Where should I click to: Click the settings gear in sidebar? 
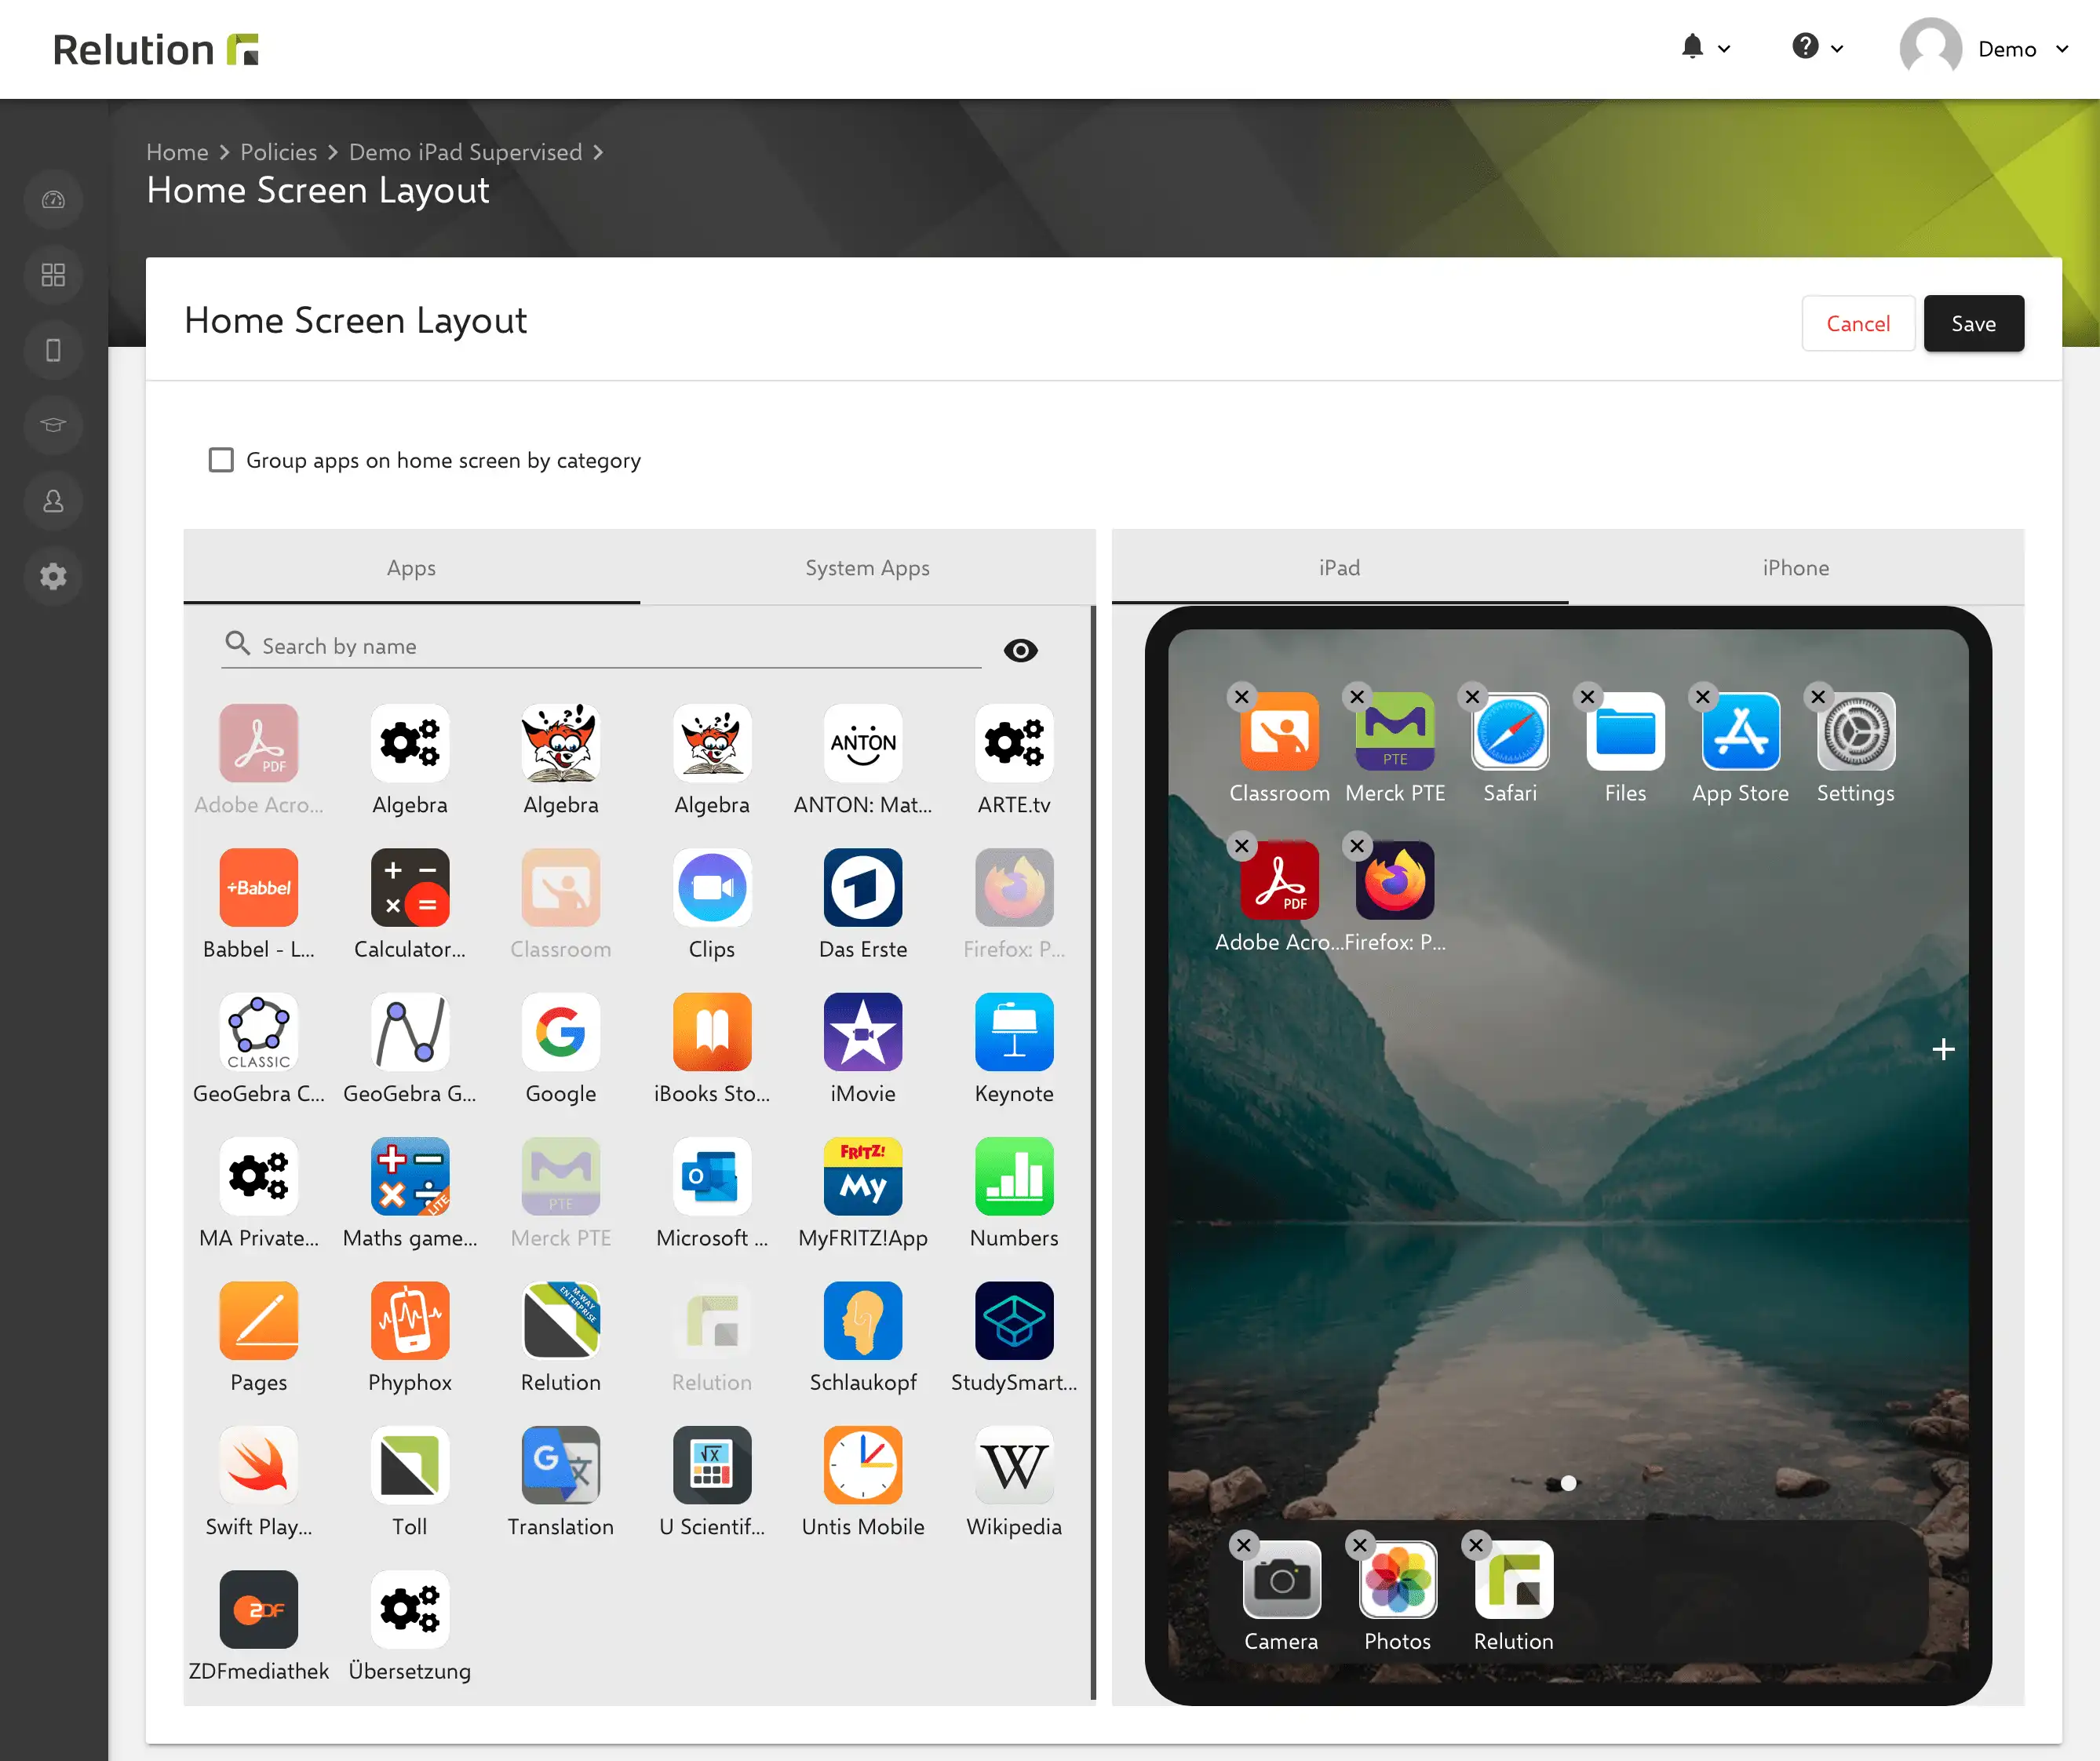tap(53, 576)
